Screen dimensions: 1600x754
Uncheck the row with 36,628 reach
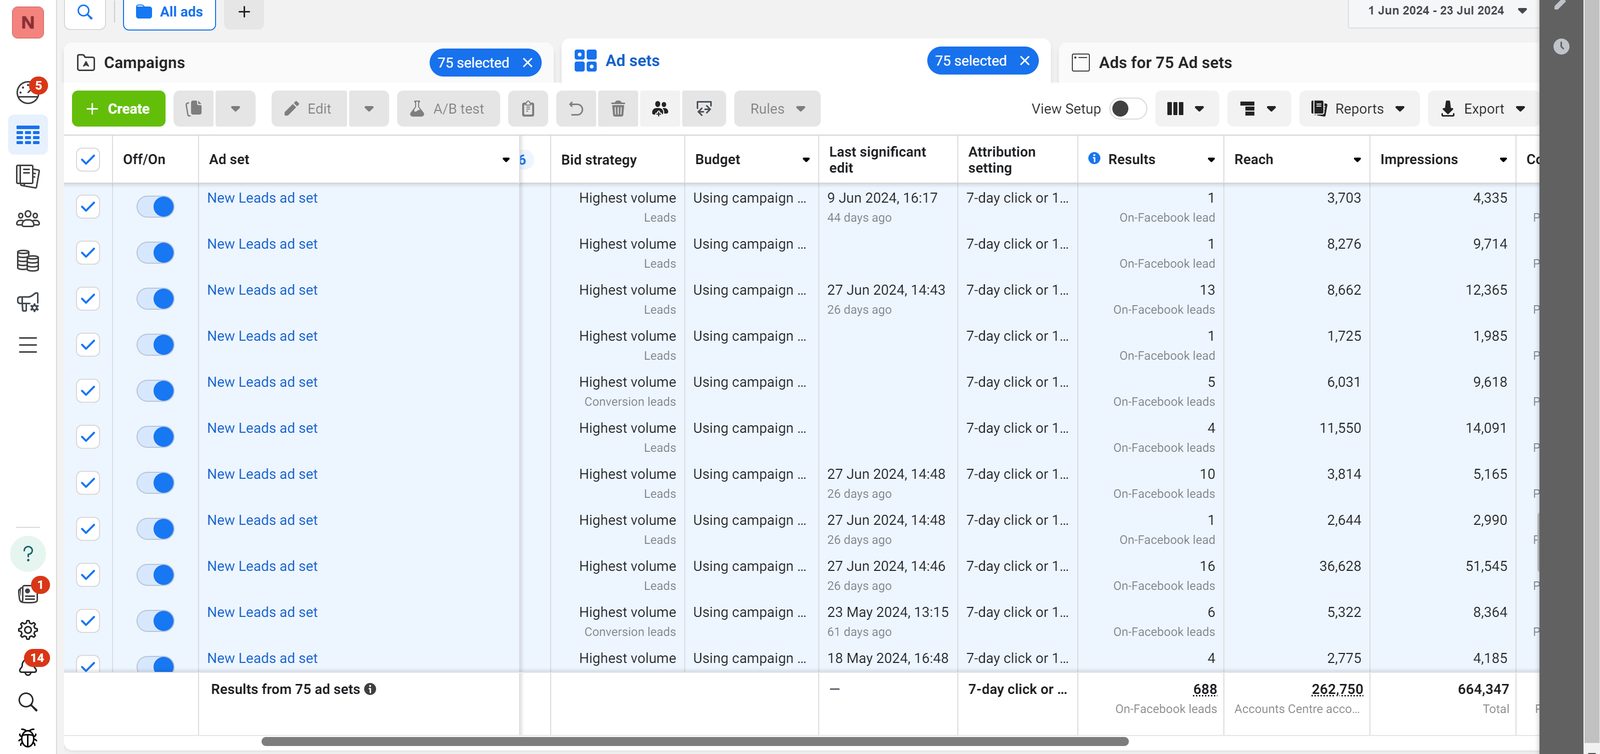(x=88, y=574)
